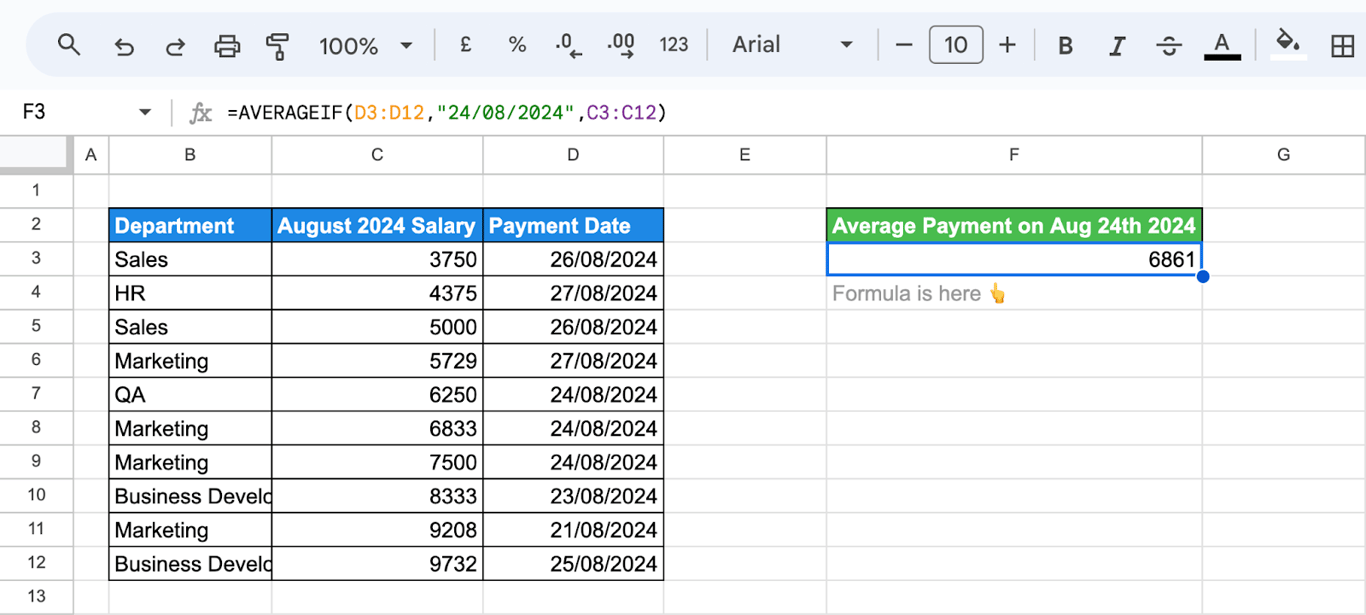
Task: Select payment date 23/08/2024
Action: pos(573,496)
